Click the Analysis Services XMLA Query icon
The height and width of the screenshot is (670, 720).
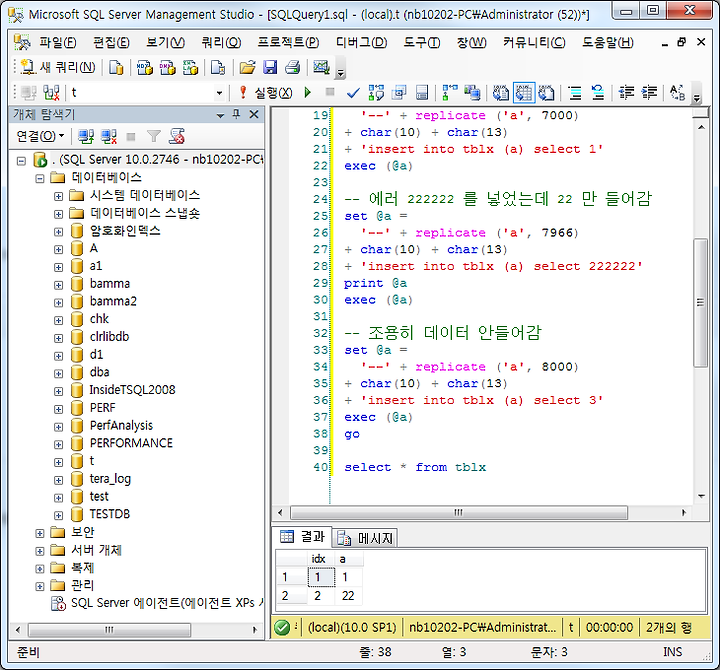[190, 68]
